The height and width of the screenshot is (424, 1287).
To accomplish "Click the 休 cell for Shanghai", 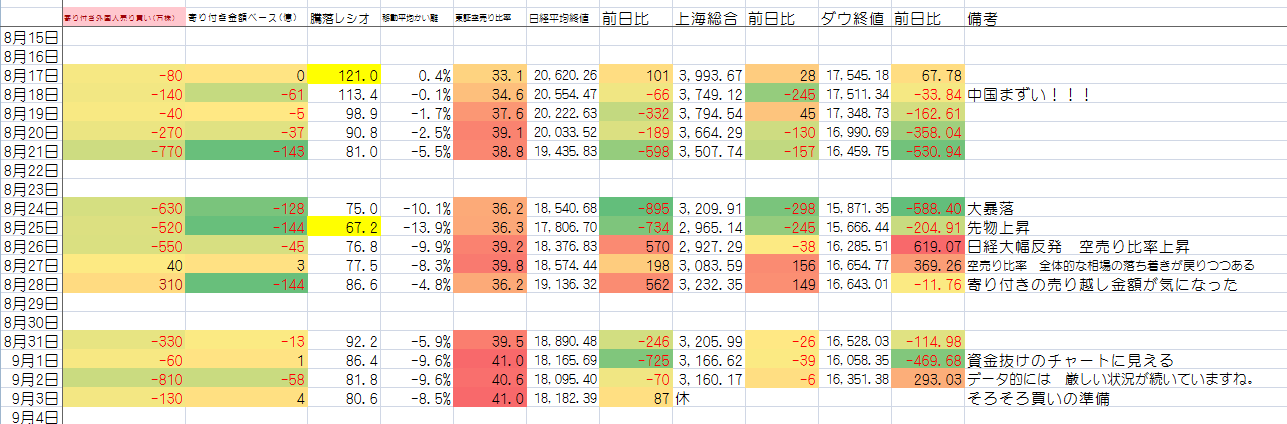I will [x=708, y=398].
